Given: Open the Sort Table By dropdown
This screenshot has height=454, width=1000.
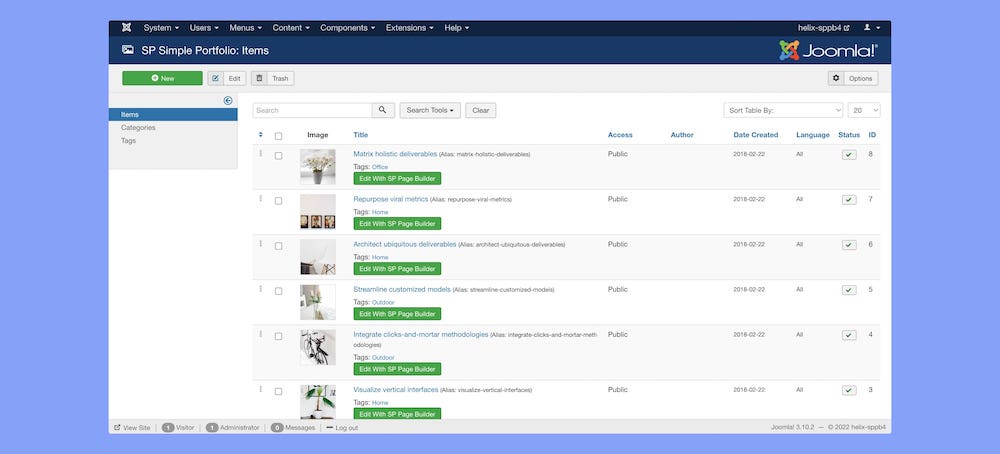Looking at the screenshot, I should click(x=783, y=110).
